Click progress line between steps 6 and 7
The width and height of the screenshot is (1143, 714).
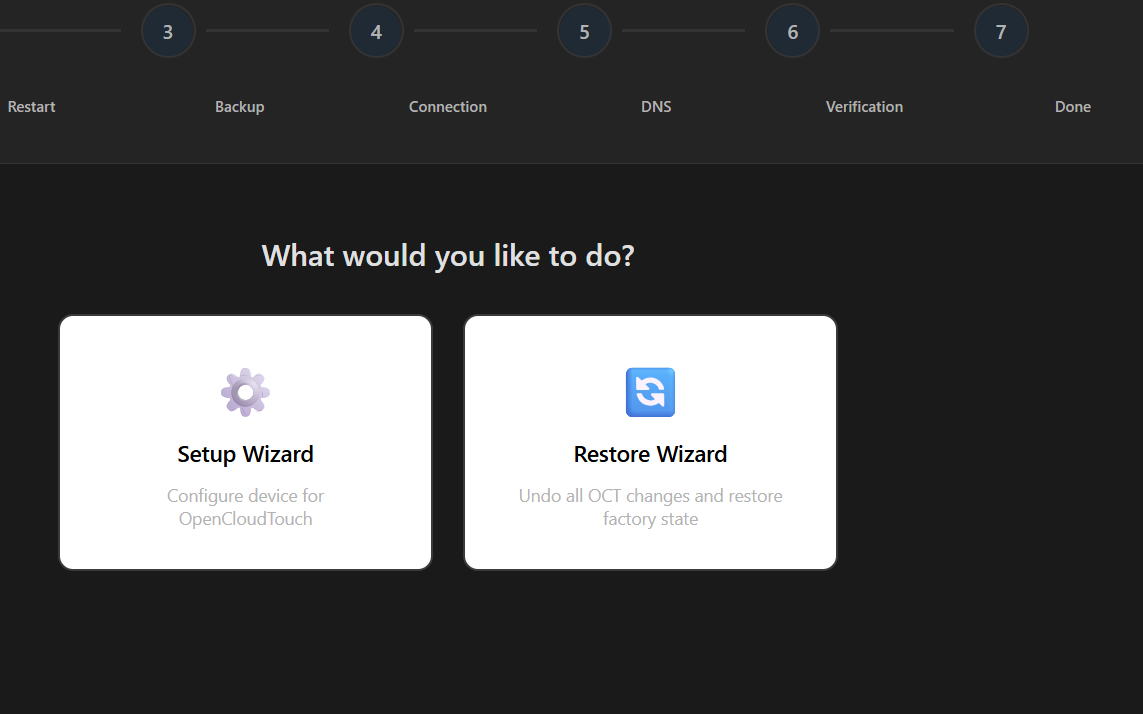[x=892, y=31]
